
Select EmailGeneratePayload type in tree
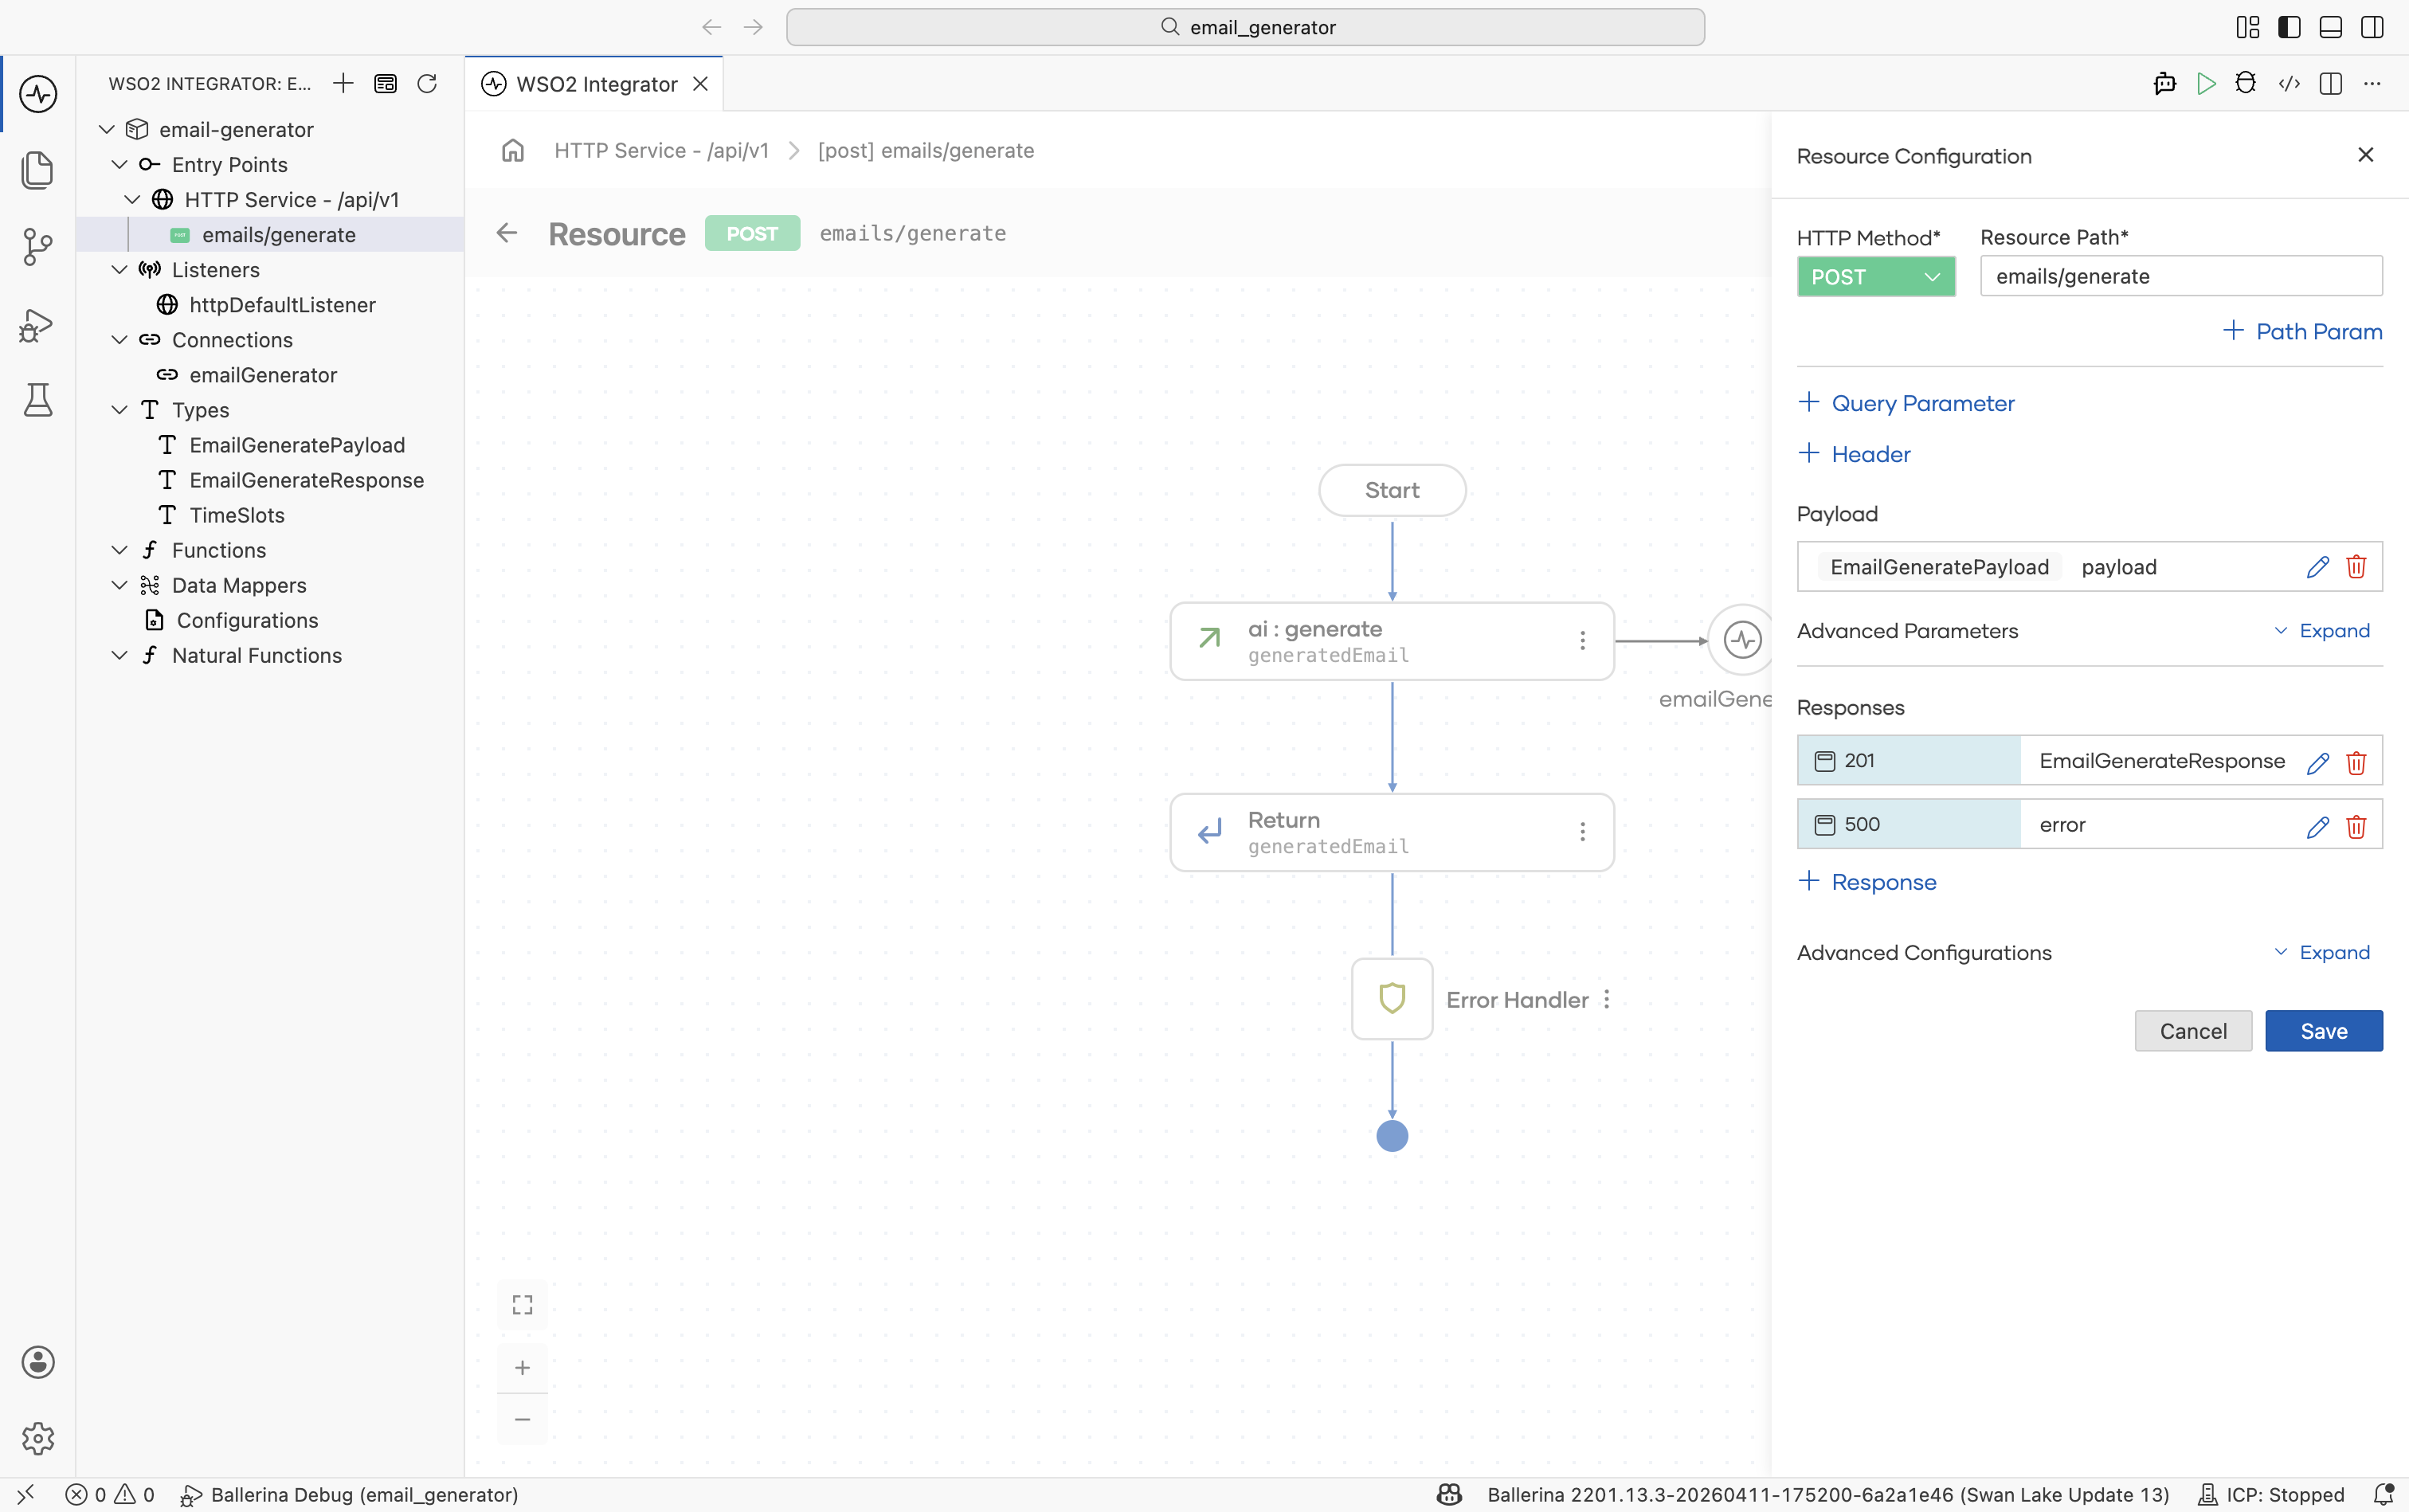click(x=297, y=445)
